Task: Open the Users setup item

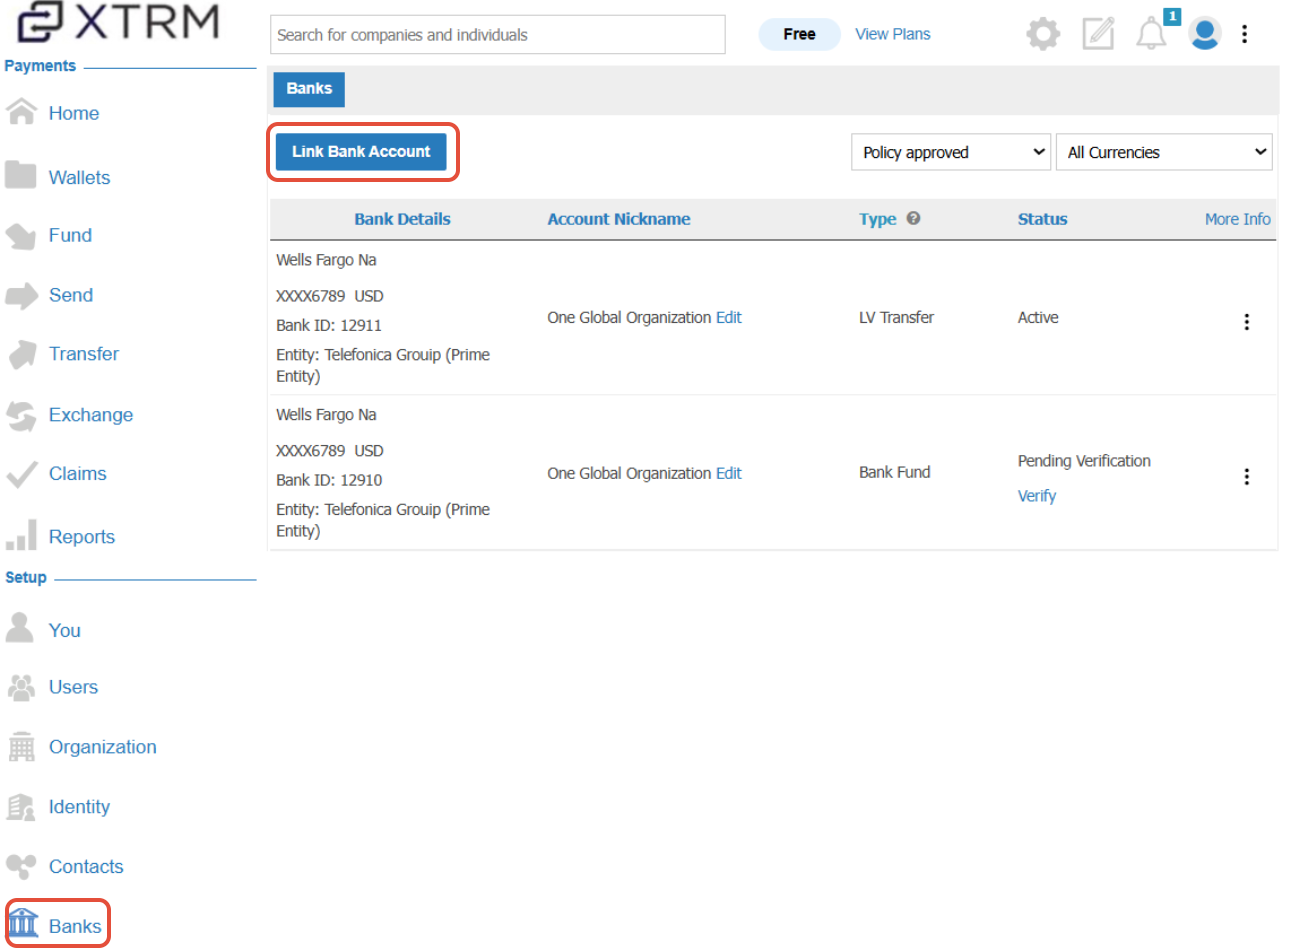Action: (x=73, y=687)
